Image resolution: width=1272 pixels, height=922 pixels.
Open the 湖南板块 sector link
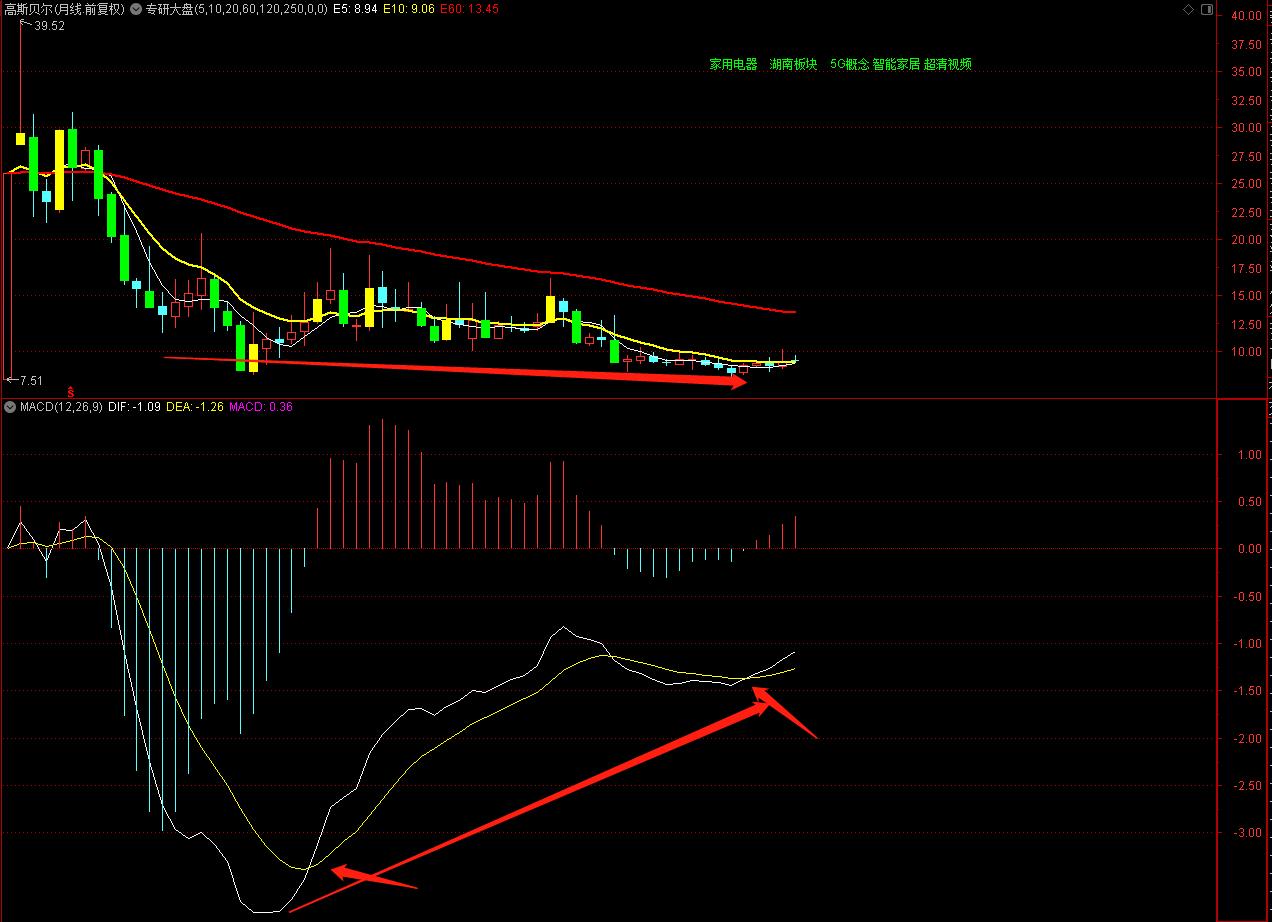[x=793, y=64]
